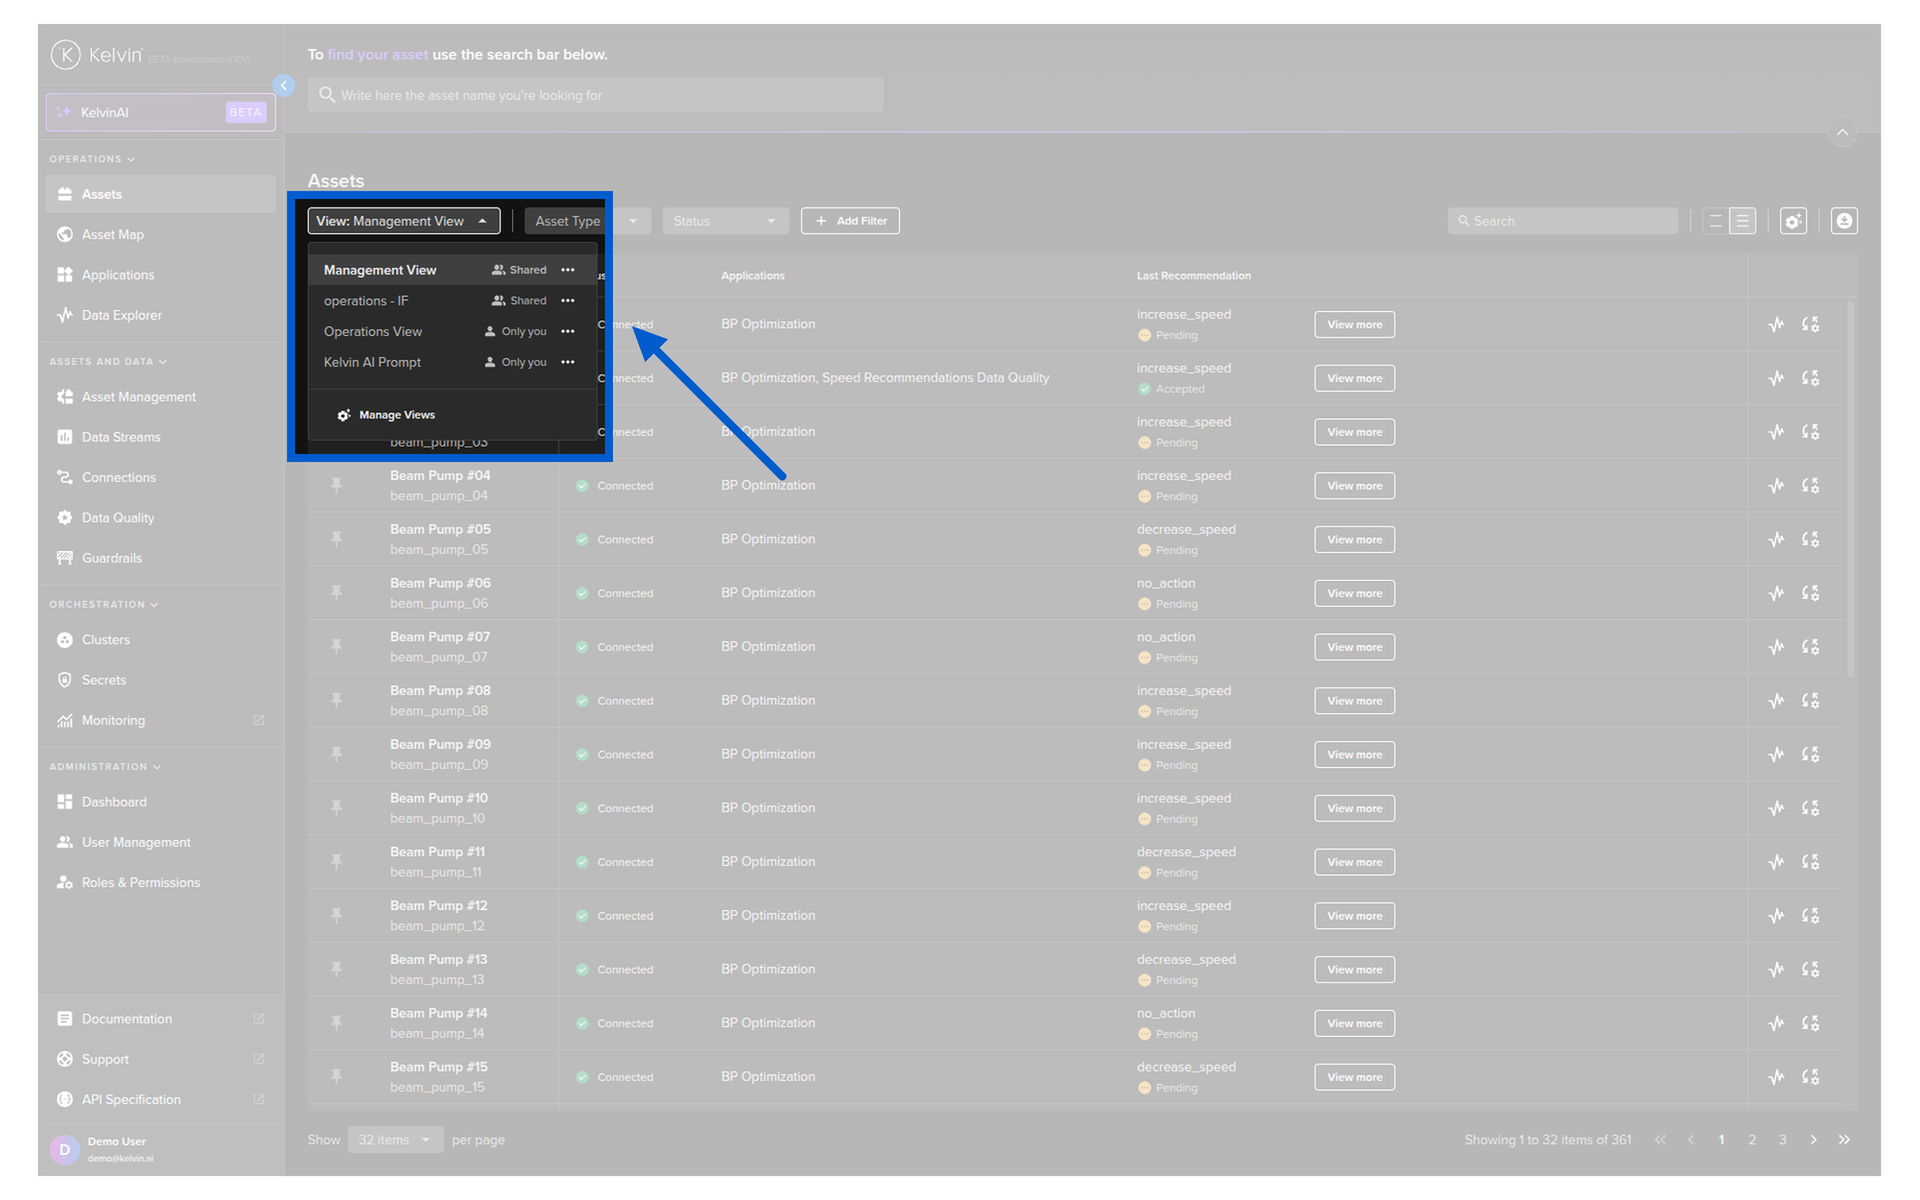Open Guardrails from sidebar
1920x1200 pixels.
[x=112, y=558]
